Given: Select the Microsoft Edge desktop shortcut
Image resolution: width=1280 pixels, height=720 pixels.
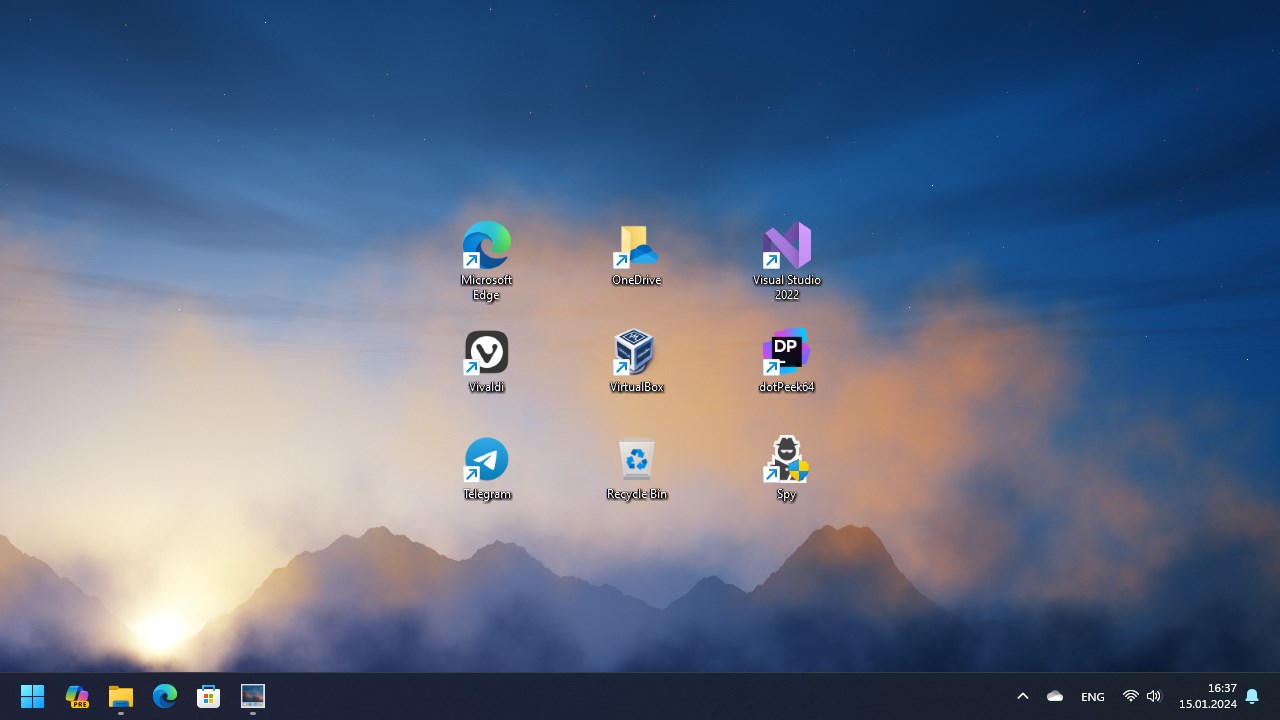Looking at the screenshot, I should tap(487, 260).
